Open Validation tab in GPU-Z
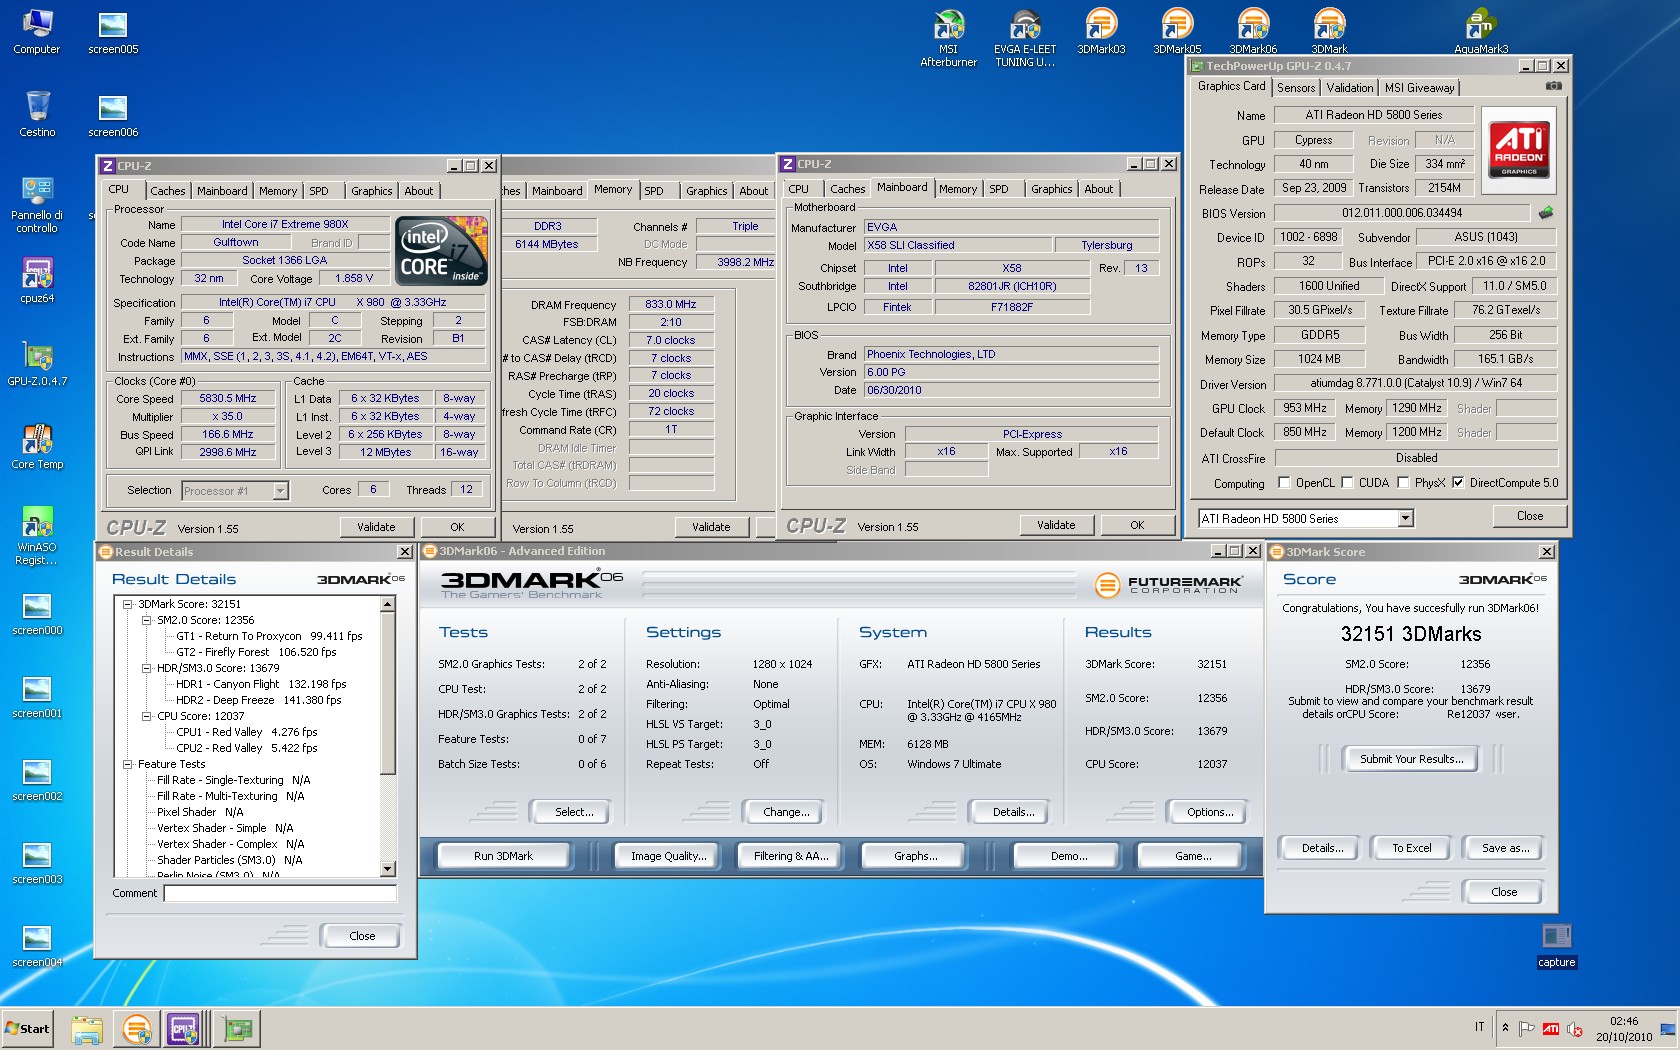This screenshot has height=1050, width=1680. coord(1350,88)
